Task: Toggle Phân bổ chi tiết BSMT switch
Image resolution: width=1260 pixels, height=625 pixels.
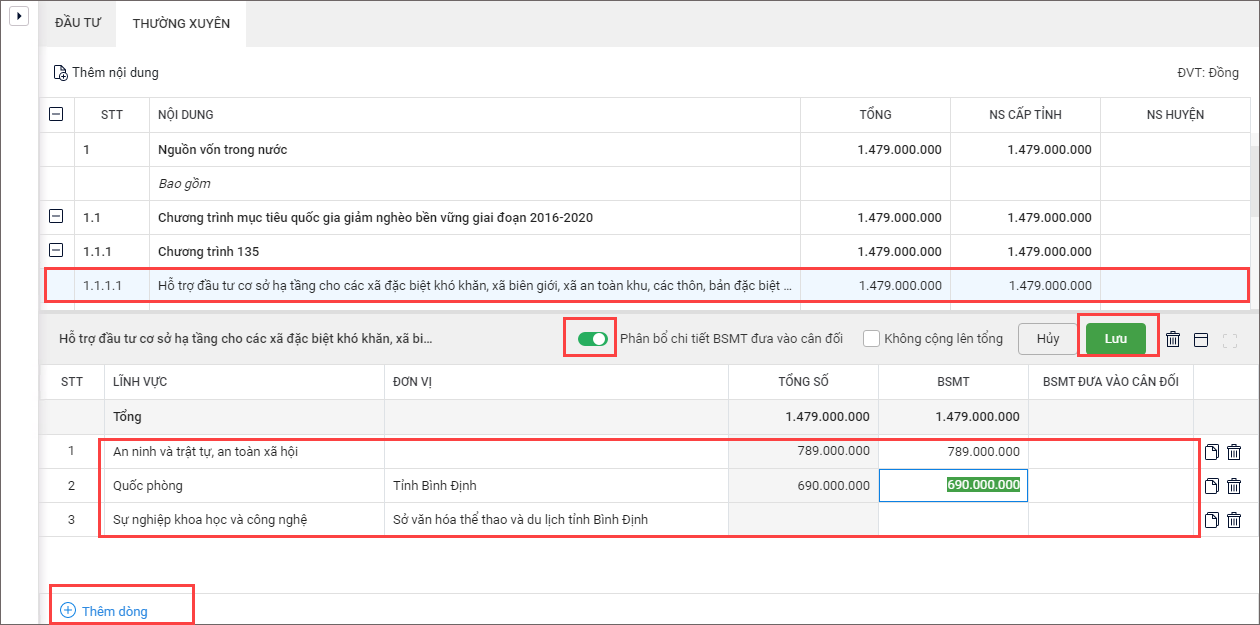Action: pos(592,339)
